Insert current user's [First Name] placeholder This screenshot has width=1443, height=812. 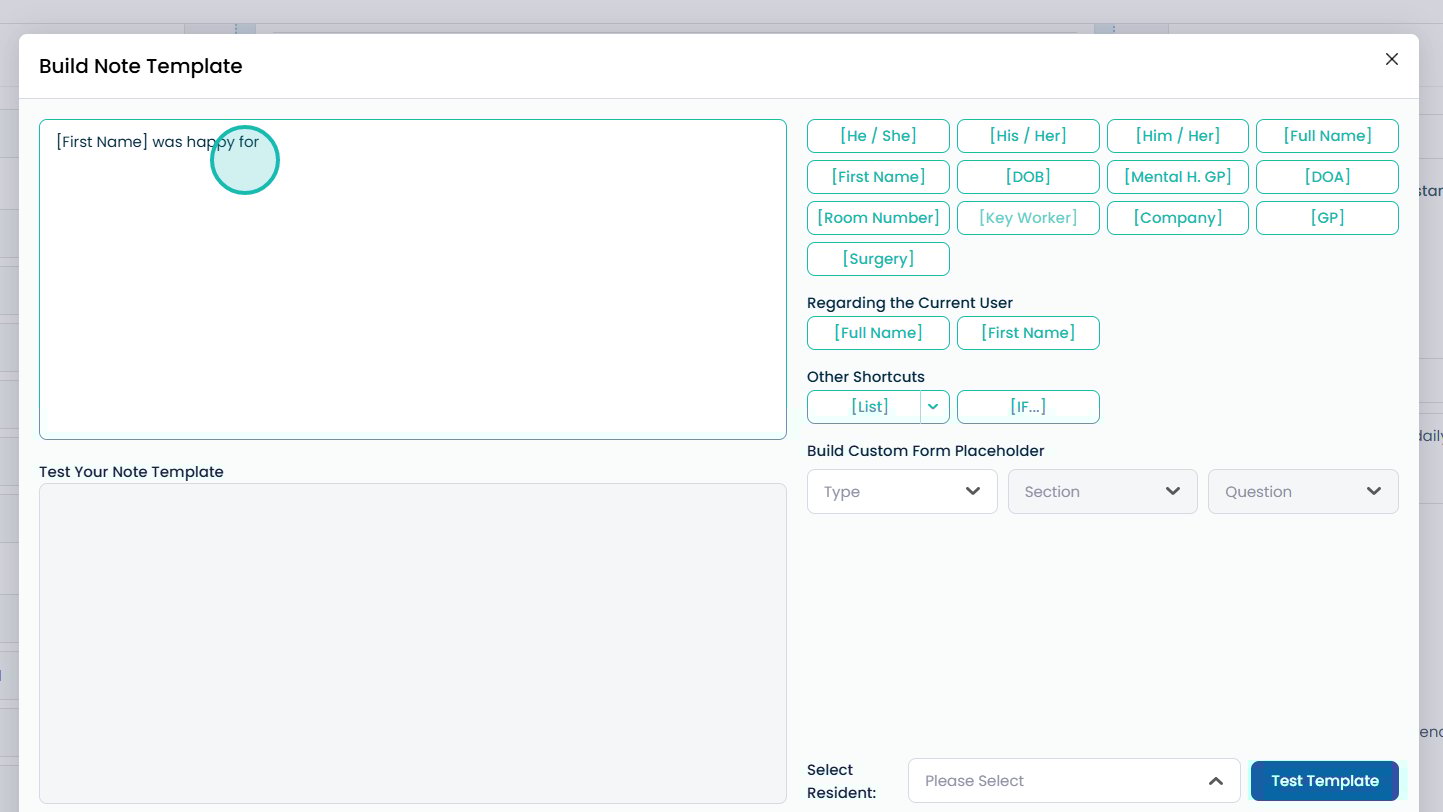click(1028, 333)
